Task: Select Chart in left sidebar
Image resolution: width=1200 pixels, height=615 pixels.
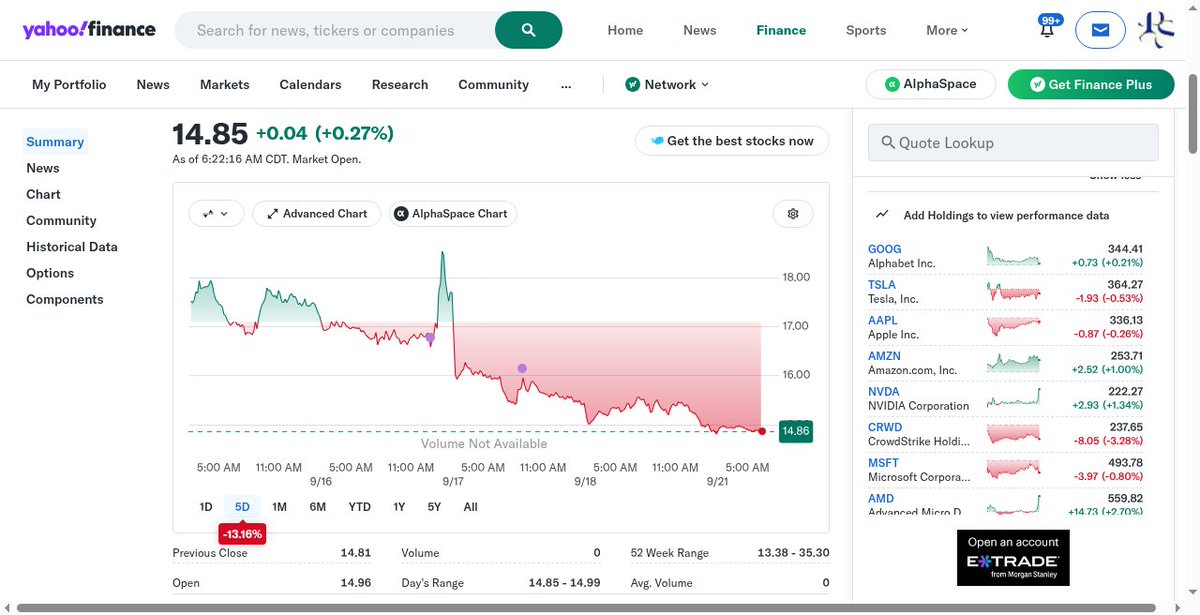Action: pyautogui.click(x=43, y=194)
